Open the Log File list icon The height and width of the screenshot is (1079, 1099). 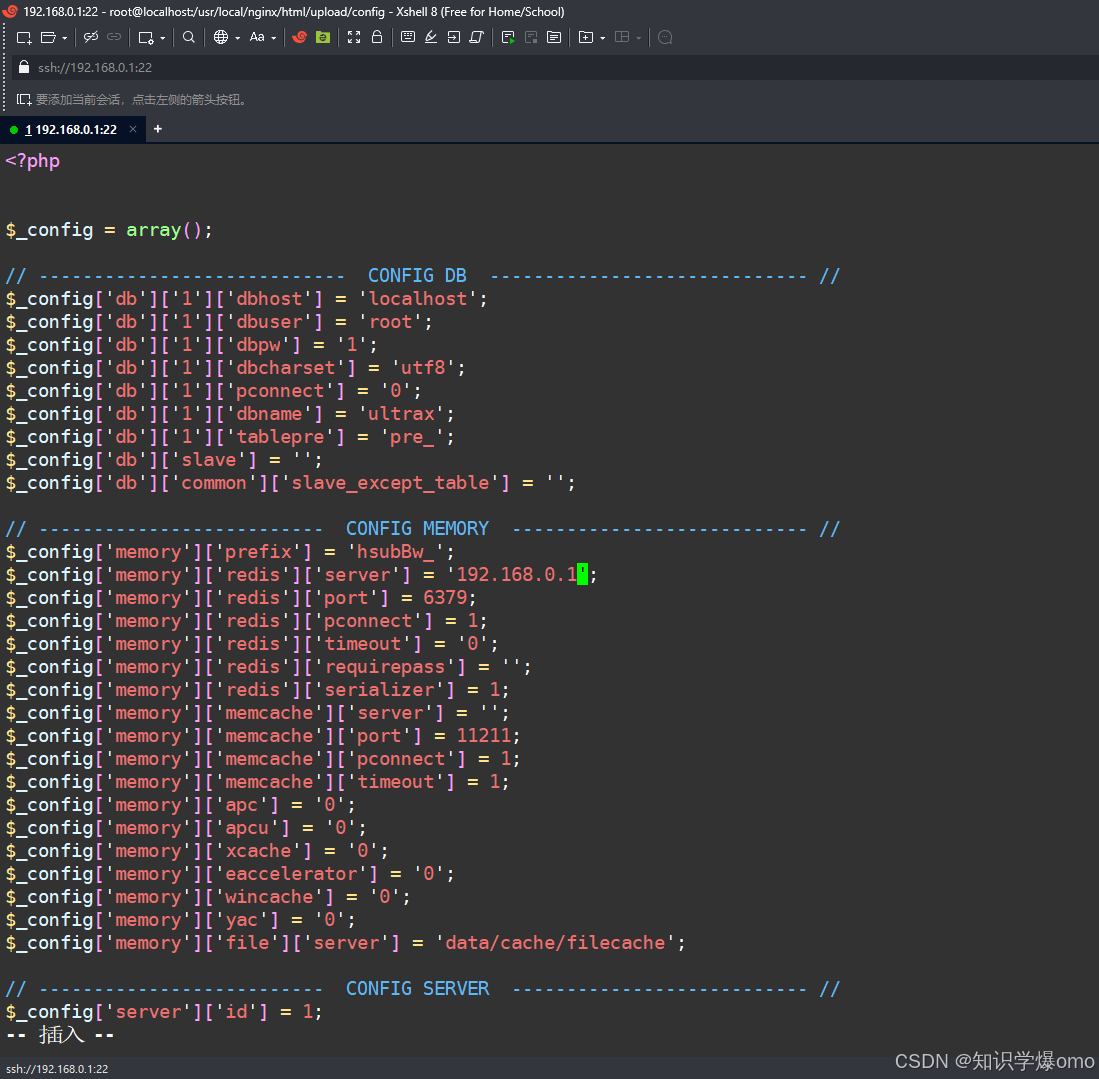click(554, 38)
